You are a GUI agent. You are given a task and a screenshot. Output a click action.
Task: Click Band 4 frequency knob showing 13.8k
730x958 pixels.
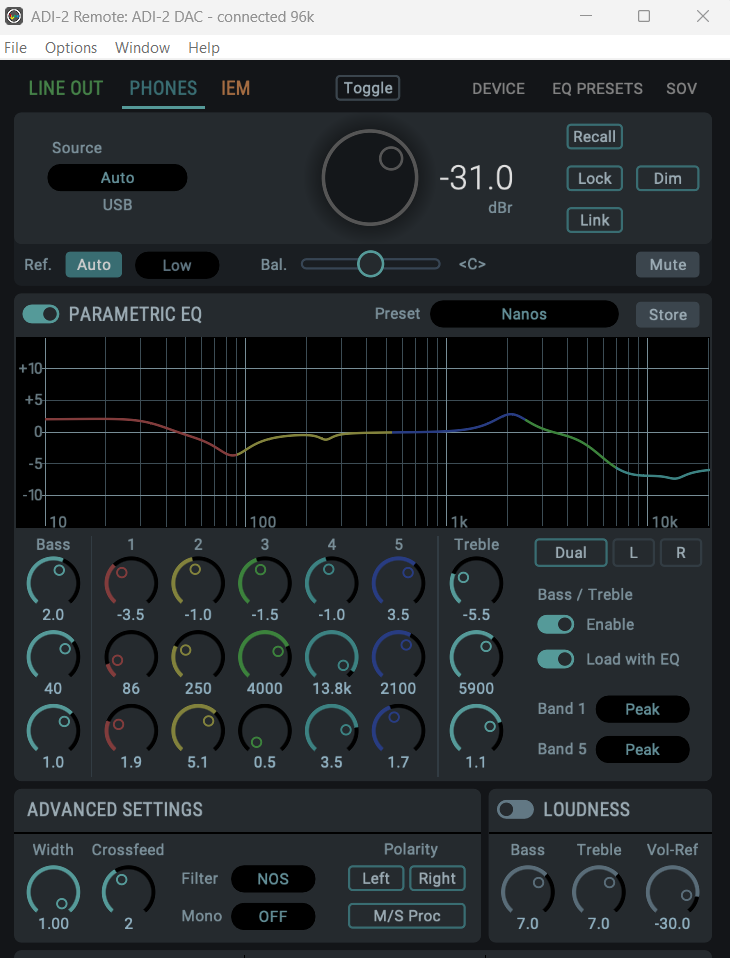[x=332, y=656]
